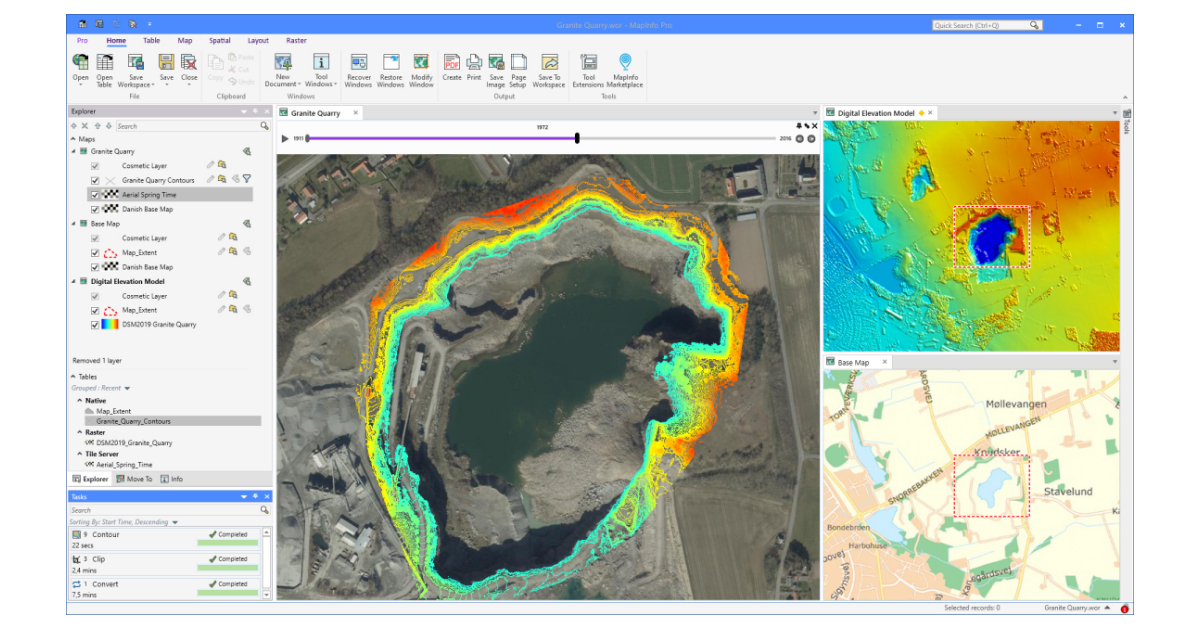Click the Recover Windows icon
This screenshot has height=627, width=1200.
tap(359, 63)
